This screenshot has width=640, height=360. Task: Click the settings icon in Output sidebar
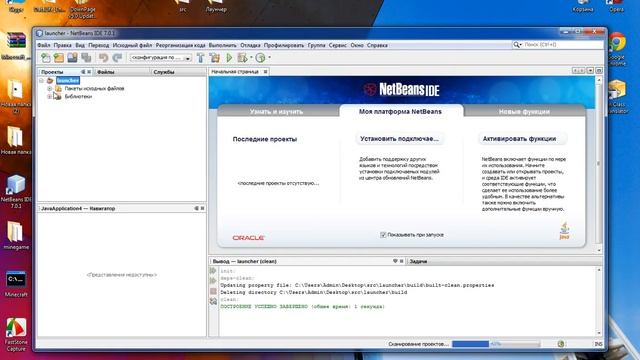(x=213, y=301)
